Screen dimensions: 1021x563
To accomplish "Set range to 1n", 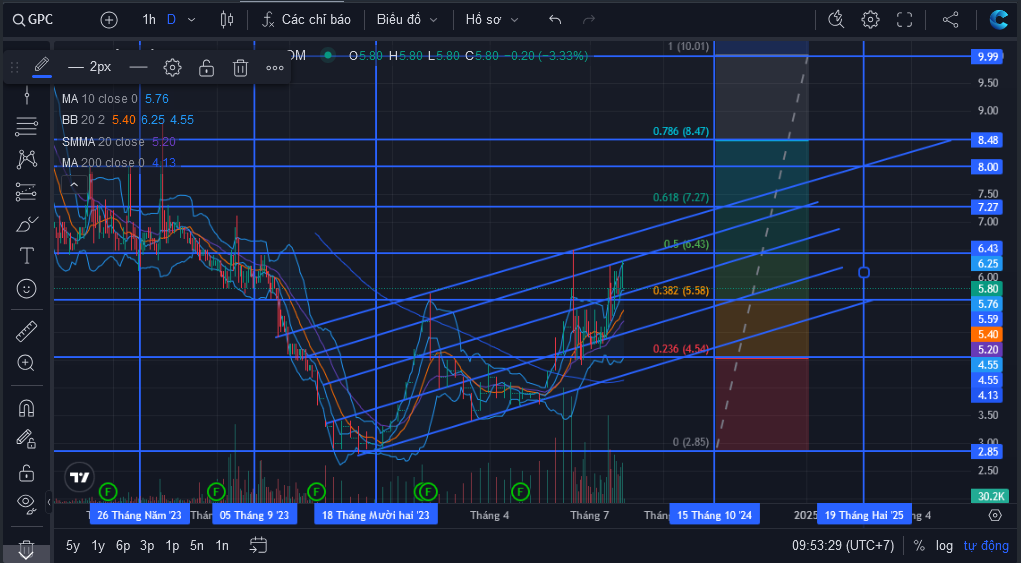I will 222,545.
